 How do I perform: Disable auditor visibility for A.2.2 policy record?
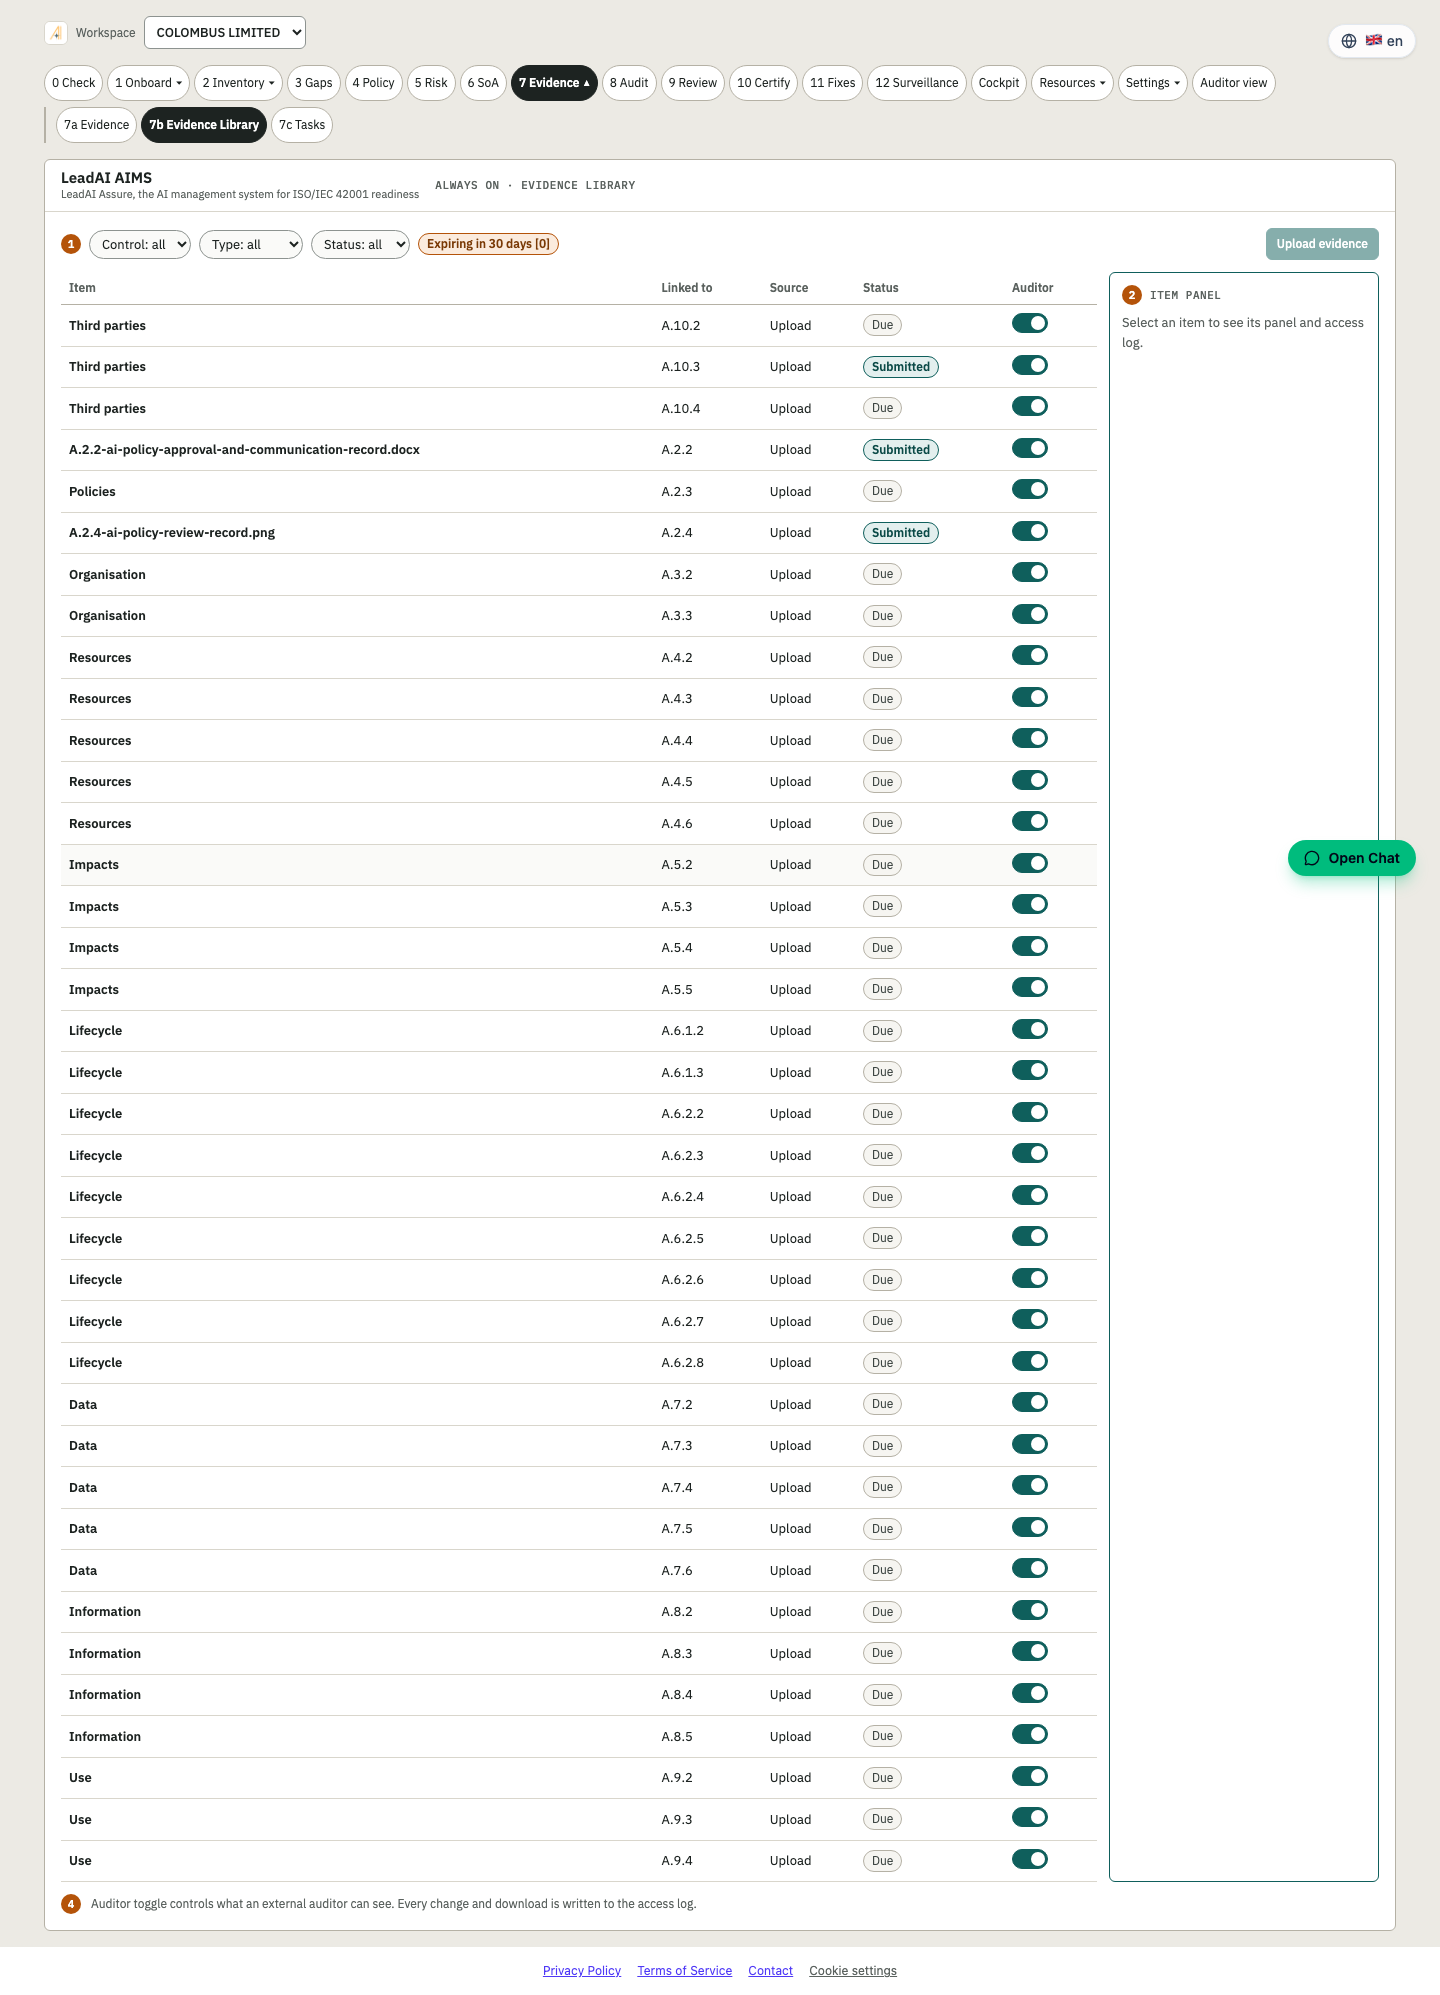[1030, 448]
